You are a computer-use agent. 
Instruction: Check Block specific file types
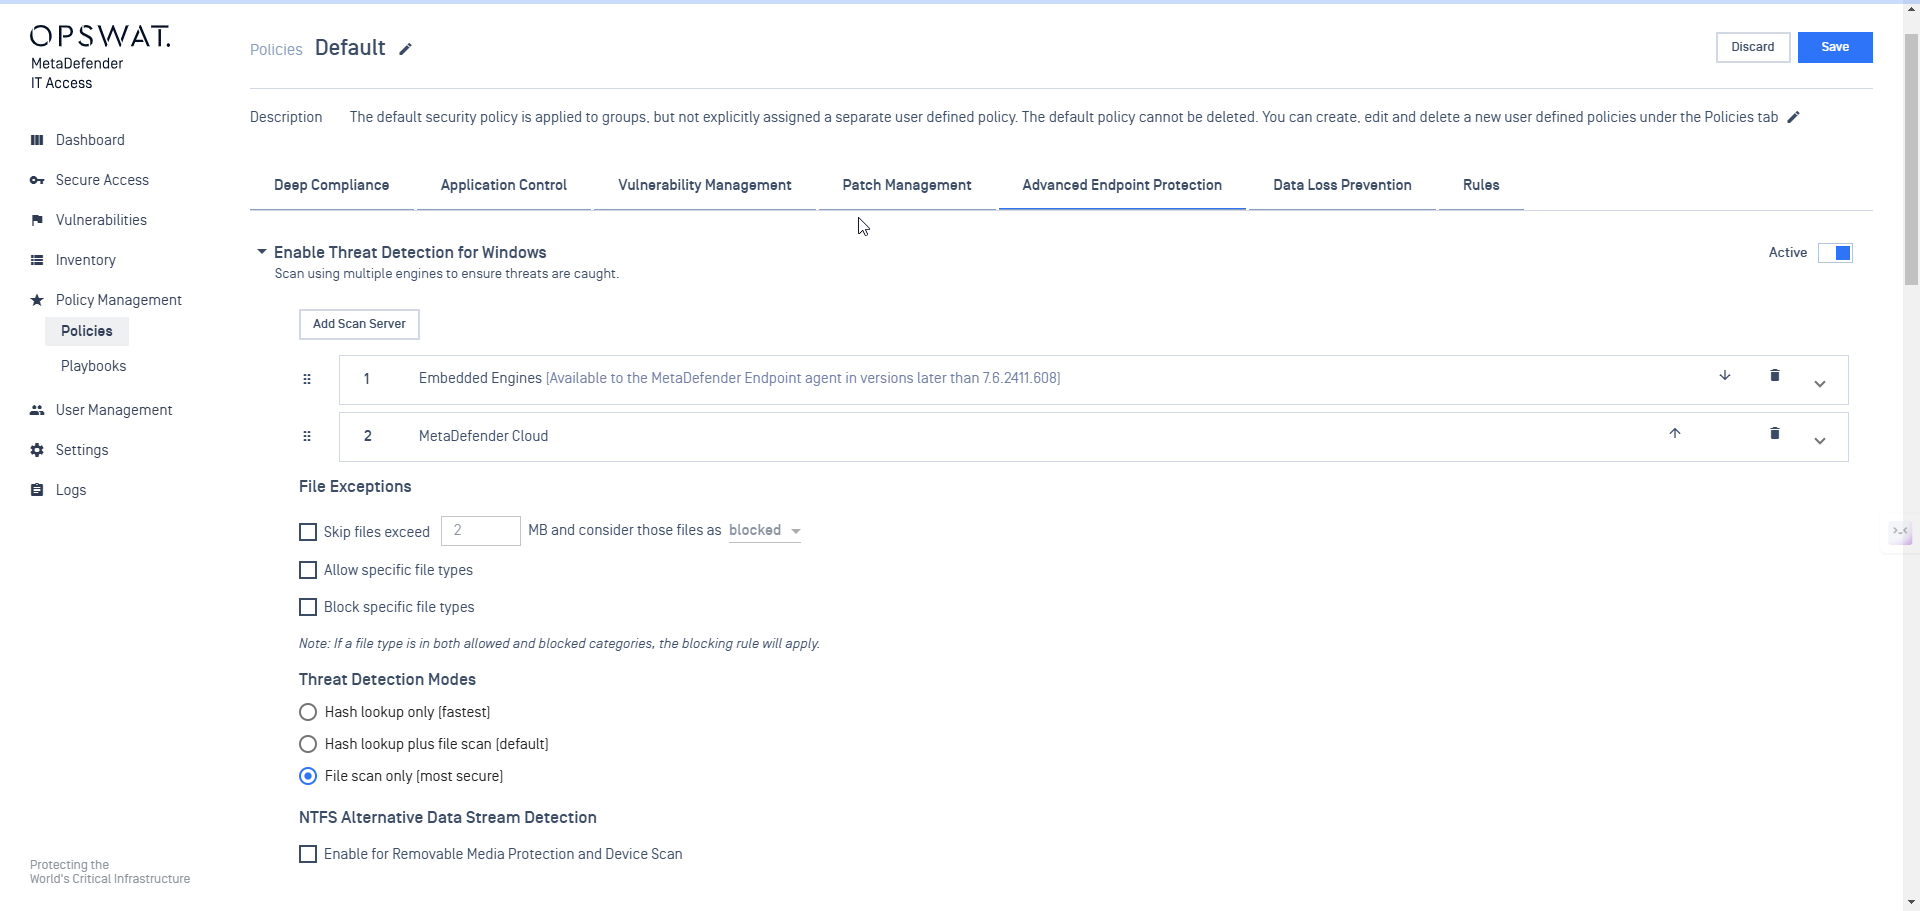click(x=308, y=607)
